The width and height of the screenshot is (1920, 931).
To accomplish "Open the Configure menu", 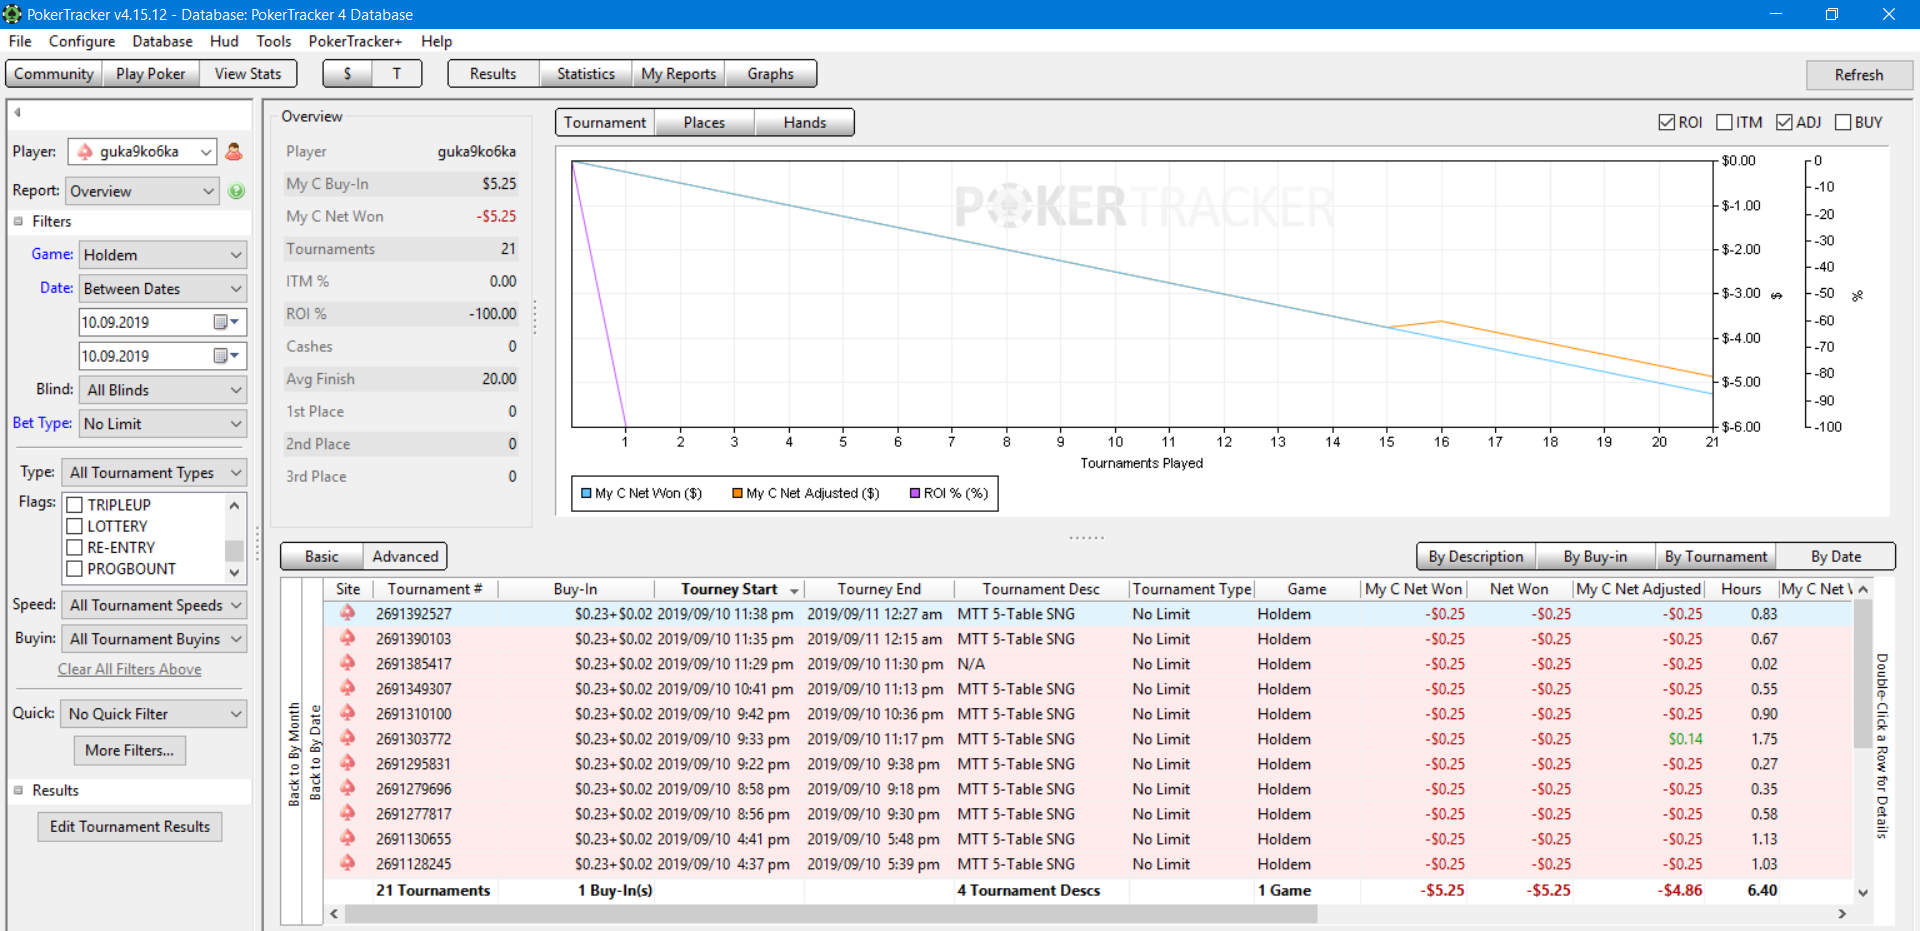I will (x=82, y=41).
